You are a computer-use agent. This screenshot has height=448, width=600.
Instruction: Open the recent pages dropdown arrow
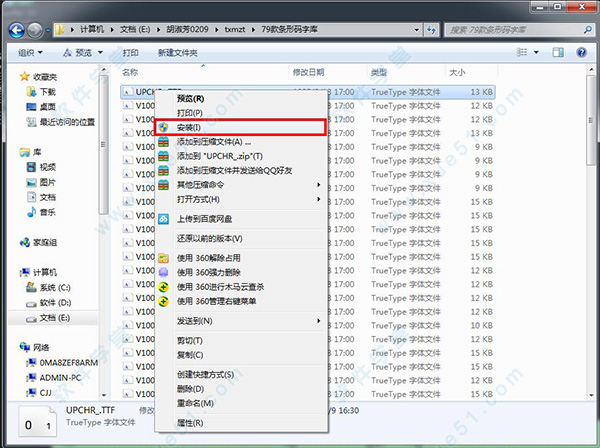pos(48,30)
